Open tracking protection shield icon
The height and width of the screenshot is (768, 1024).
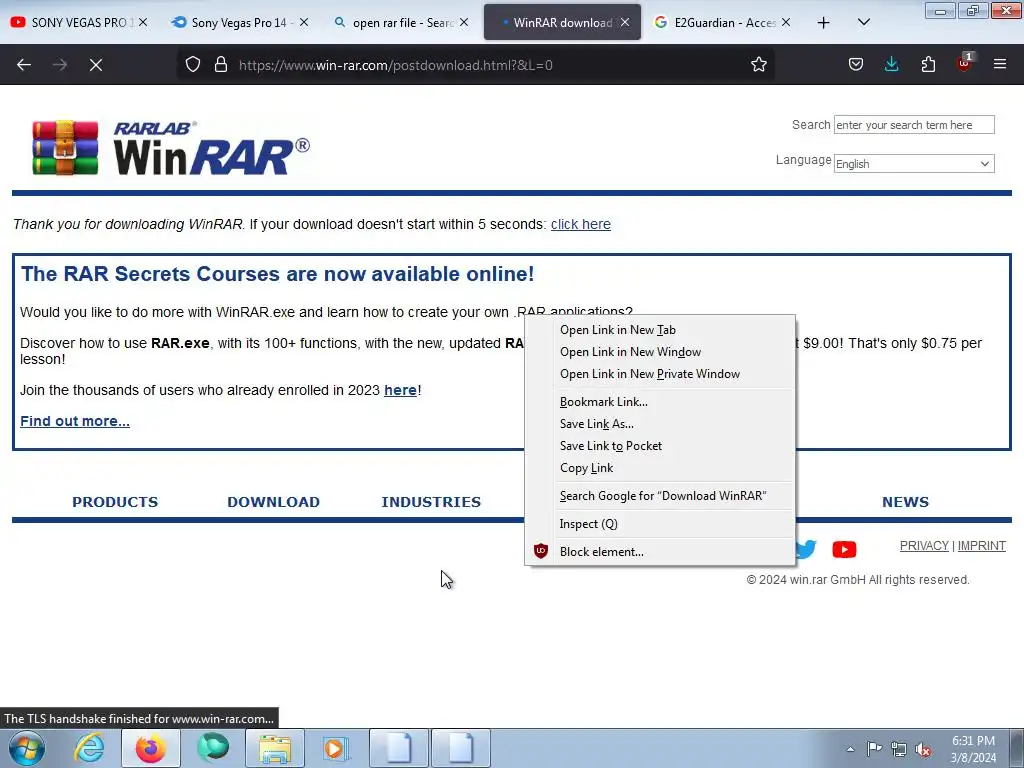[x=193, y=65]
